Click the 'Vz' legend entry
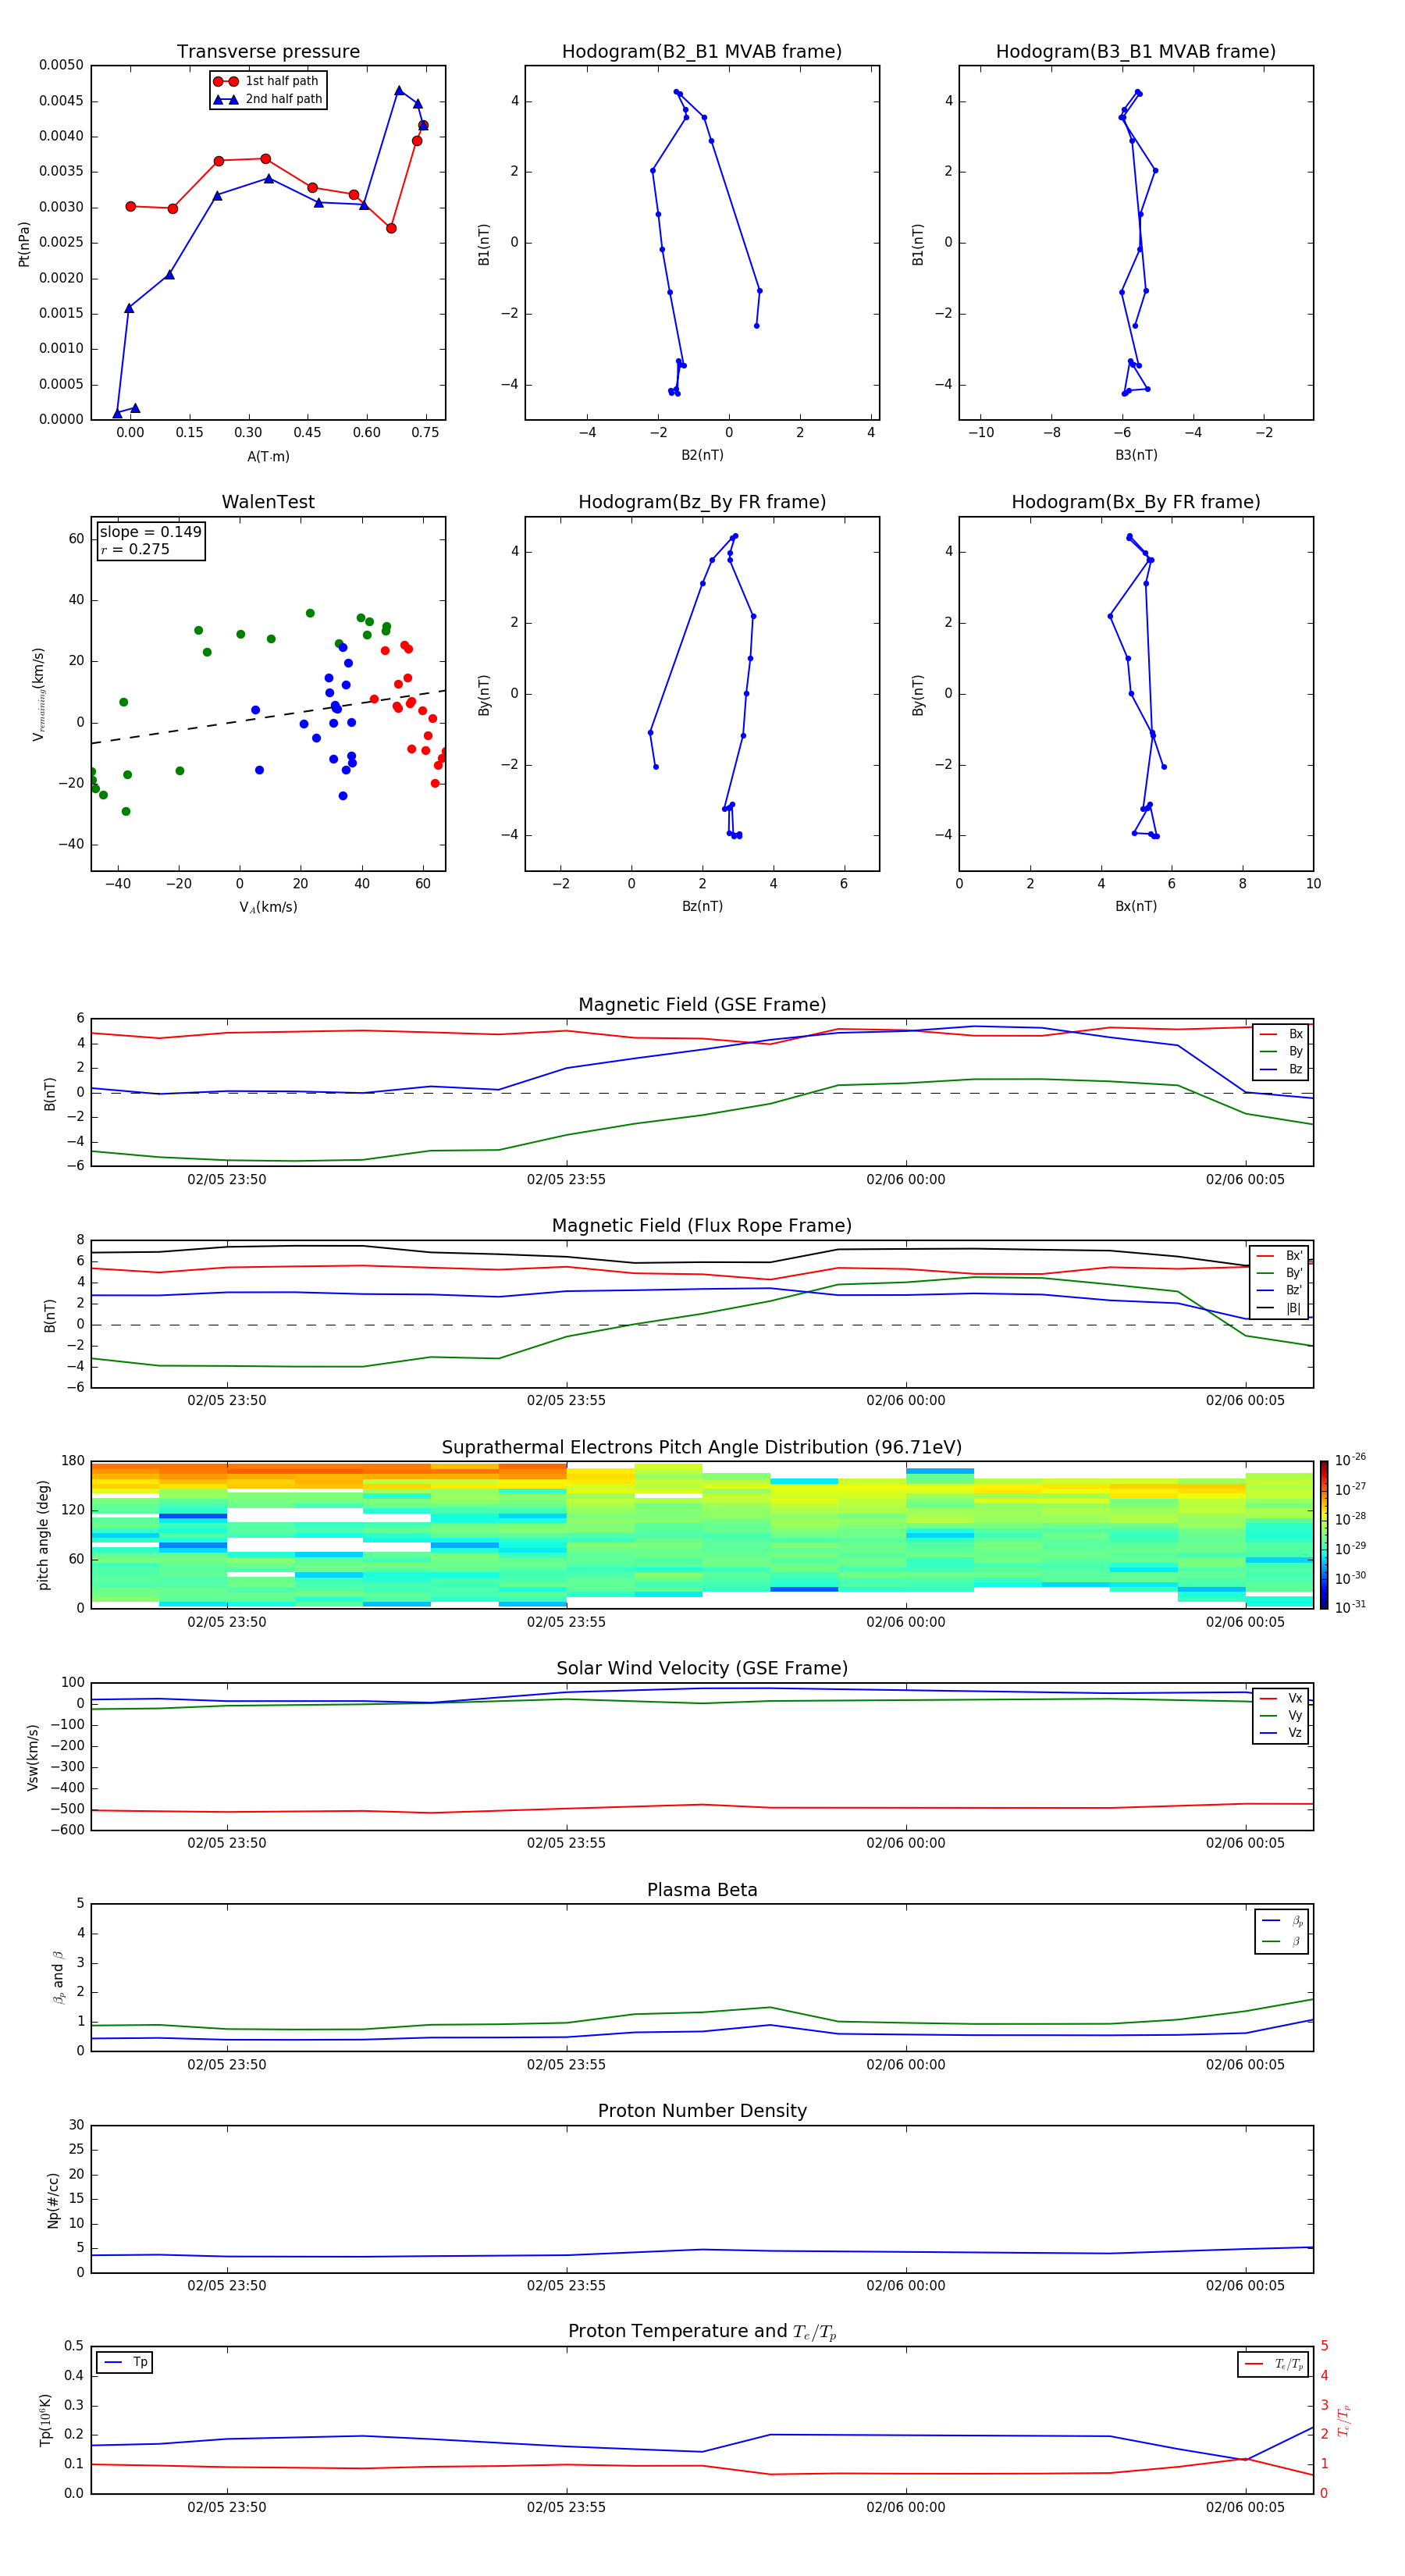Viewport: 1405px width, 2576px height. (1281, 1733)
